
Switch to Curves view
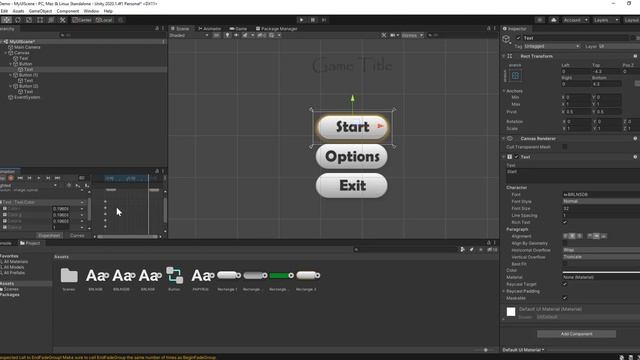[x=77, y=236]
